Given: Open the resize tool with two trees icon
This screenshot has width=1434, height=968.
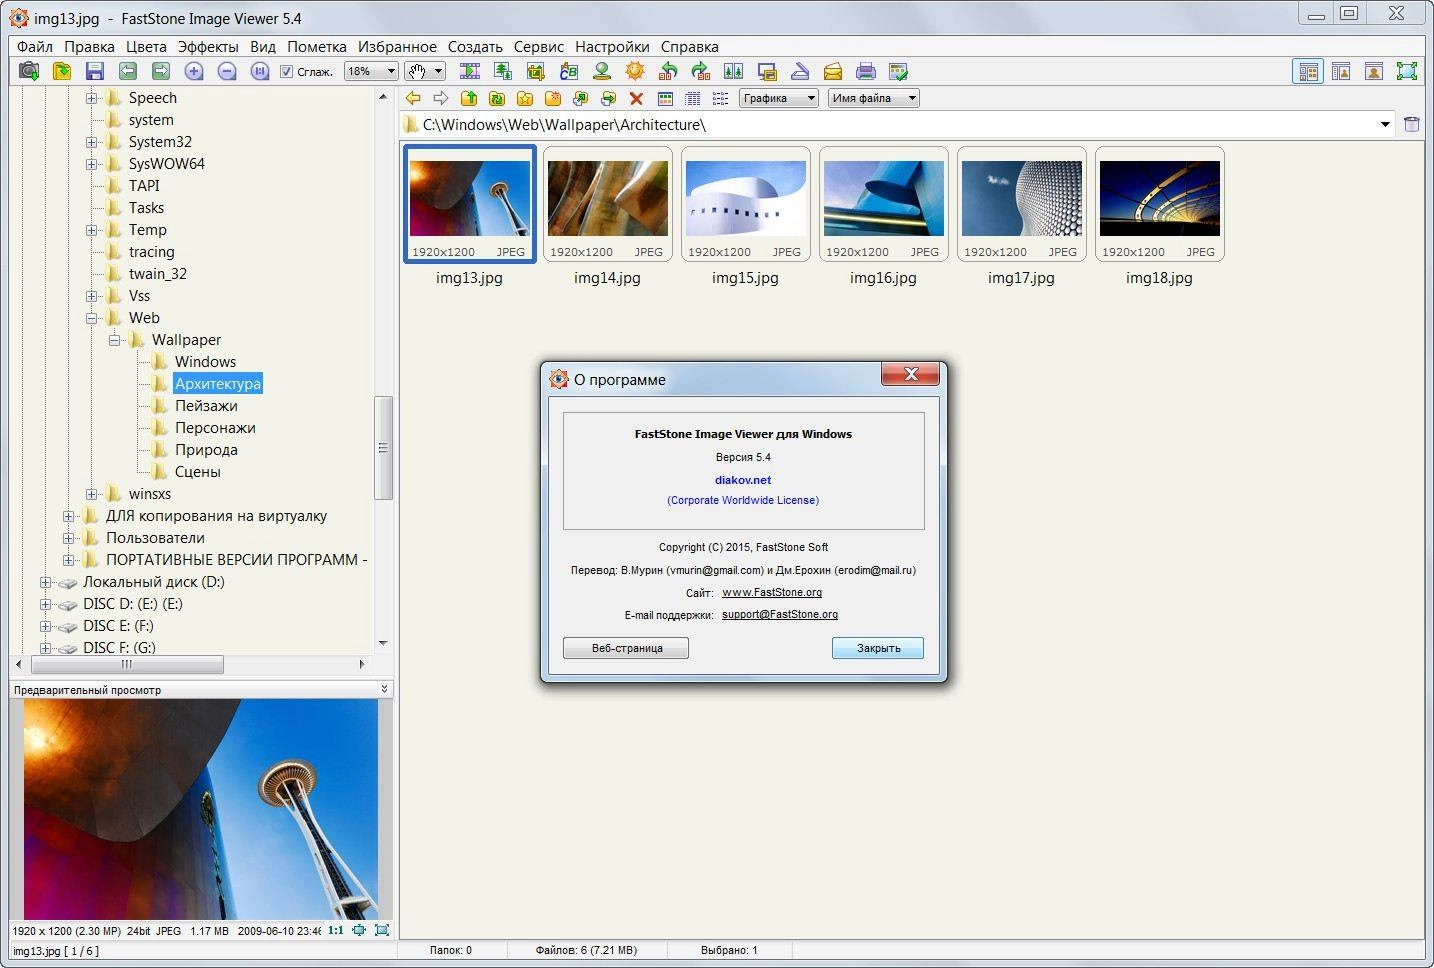Looking at the screenshot, I should click(503, 71).
